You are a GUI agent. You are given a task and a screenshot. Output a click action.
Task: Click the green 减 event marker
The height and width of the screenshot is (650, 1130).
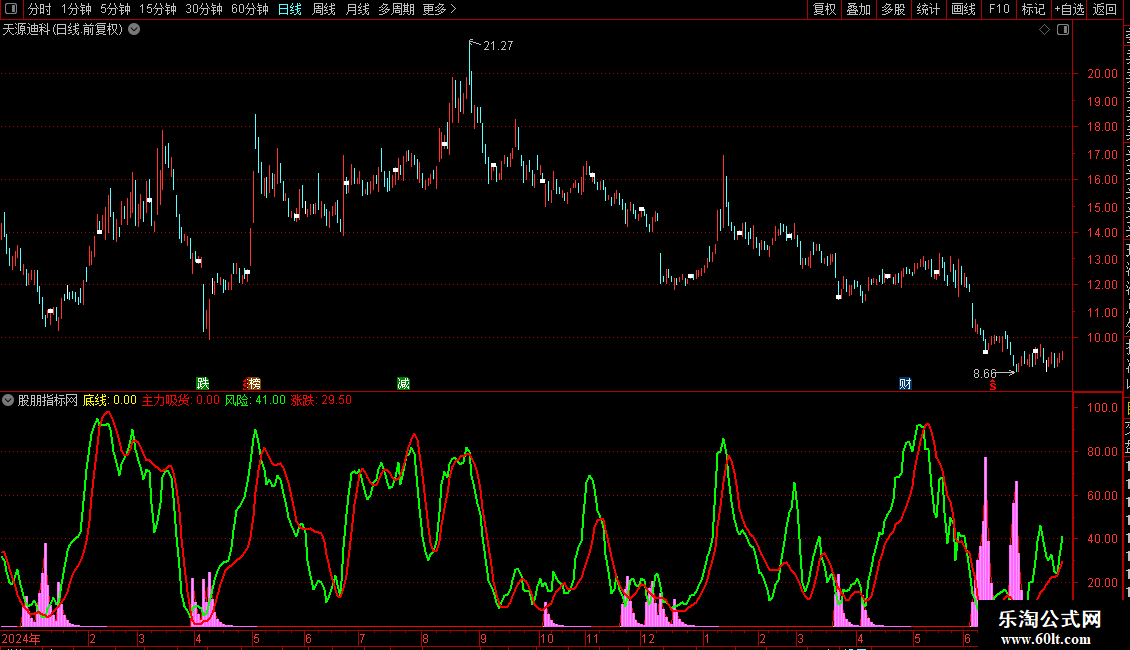pos(404,383)
